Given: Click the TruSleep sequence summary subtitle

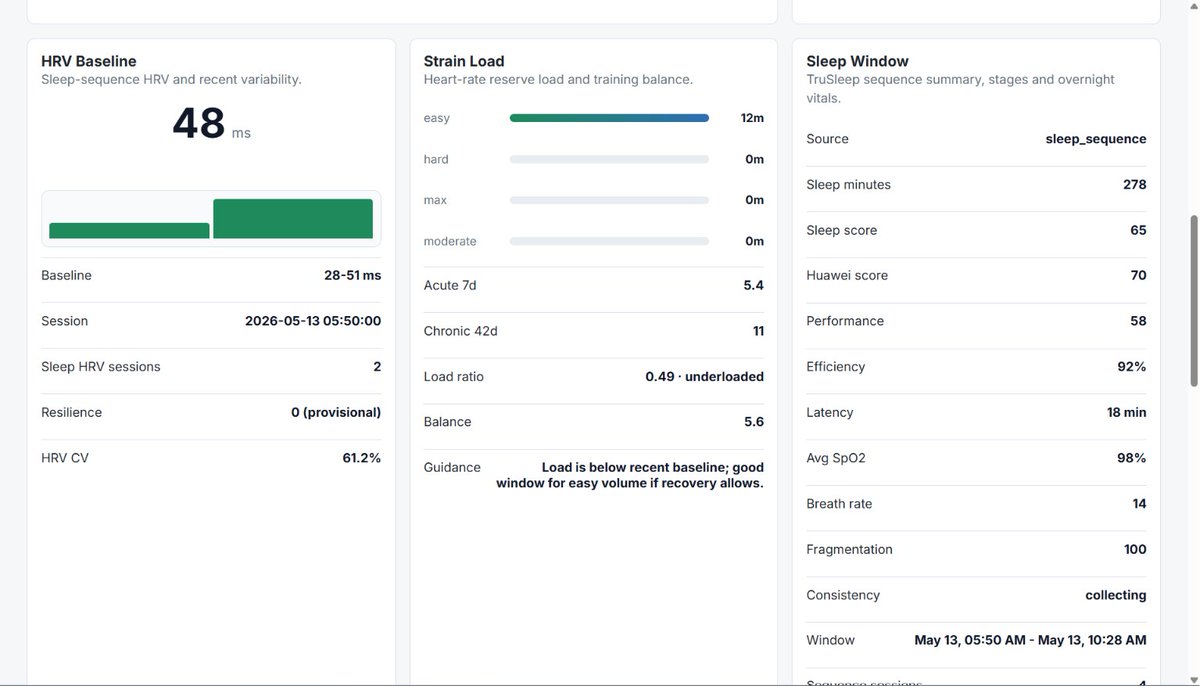Looking at the screenshot, I should click(x=960, y=89).
